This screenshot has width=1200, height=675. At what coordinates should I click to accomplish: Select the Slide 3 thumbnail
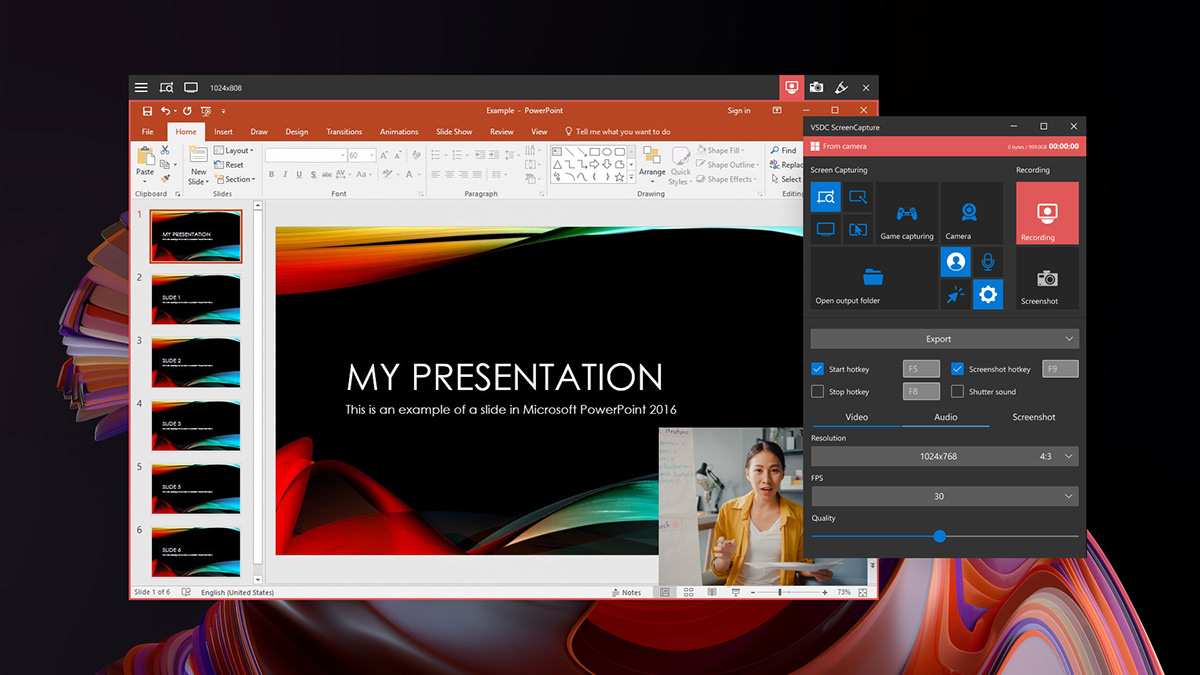point(196,360)
